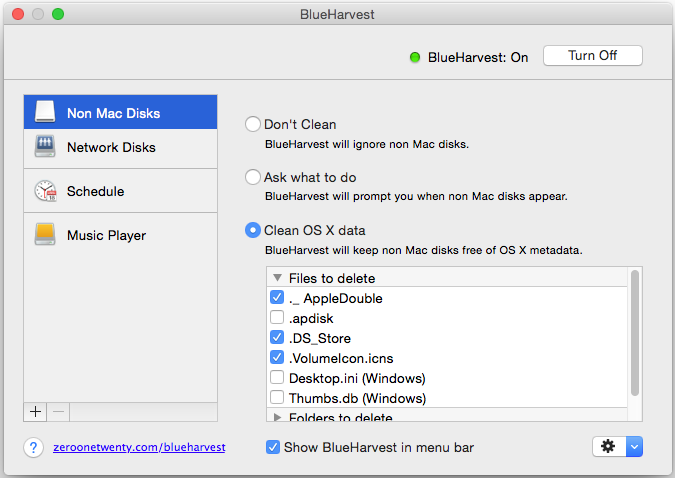This screenshot has height=478, width=675.
Task: Select the Don't Clean radio option
Action: click(x=253, y=125)
